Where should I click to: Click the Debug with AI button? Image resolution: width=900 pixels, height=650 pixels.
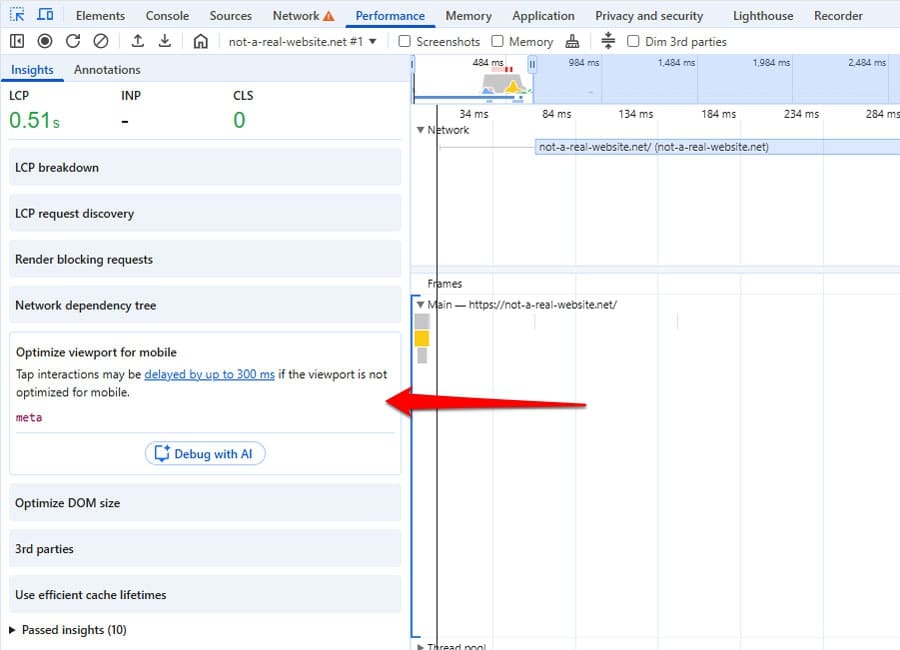pos(204,453)
